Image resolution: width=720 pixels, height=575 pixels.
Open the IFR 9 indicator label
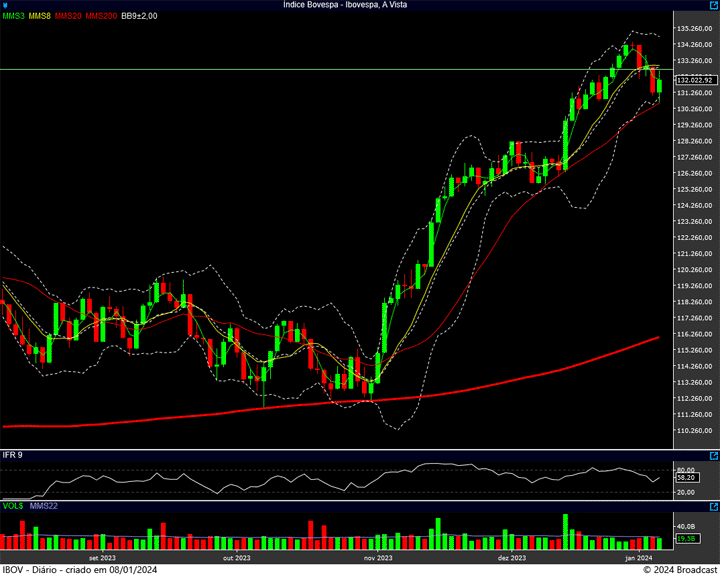(12, 455)
